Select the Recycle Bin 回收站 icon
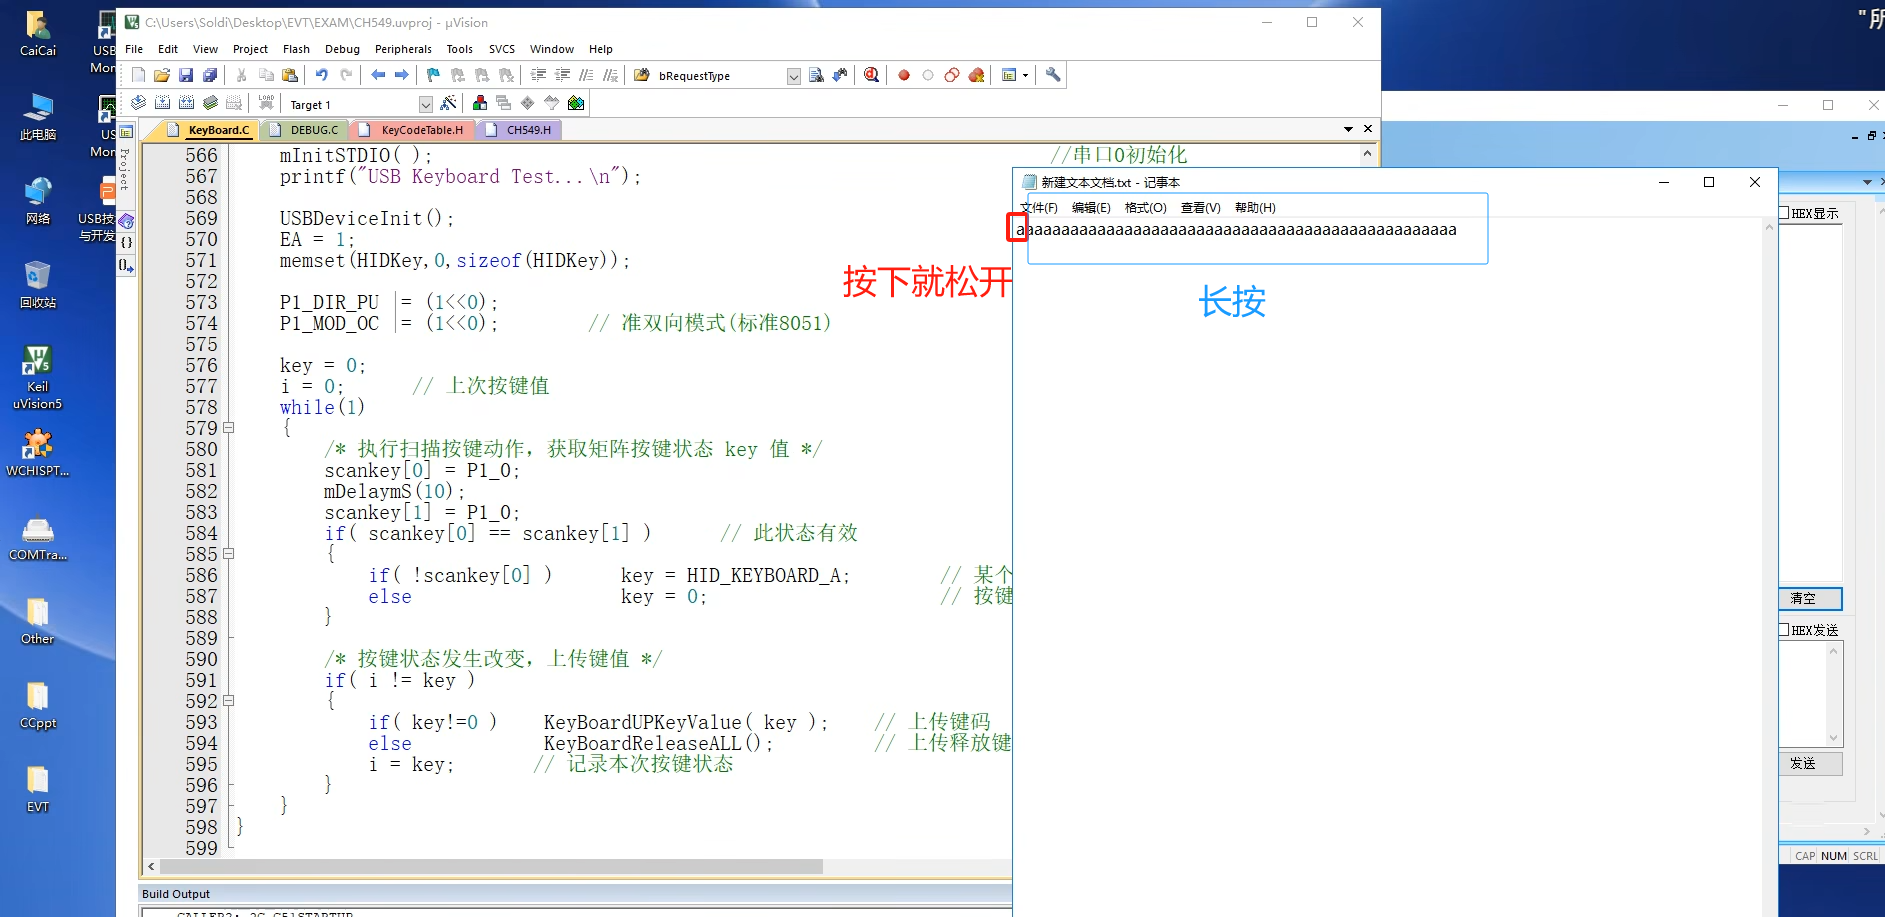The height and width of the screenshot is (917, 1885). coord(37,285)
